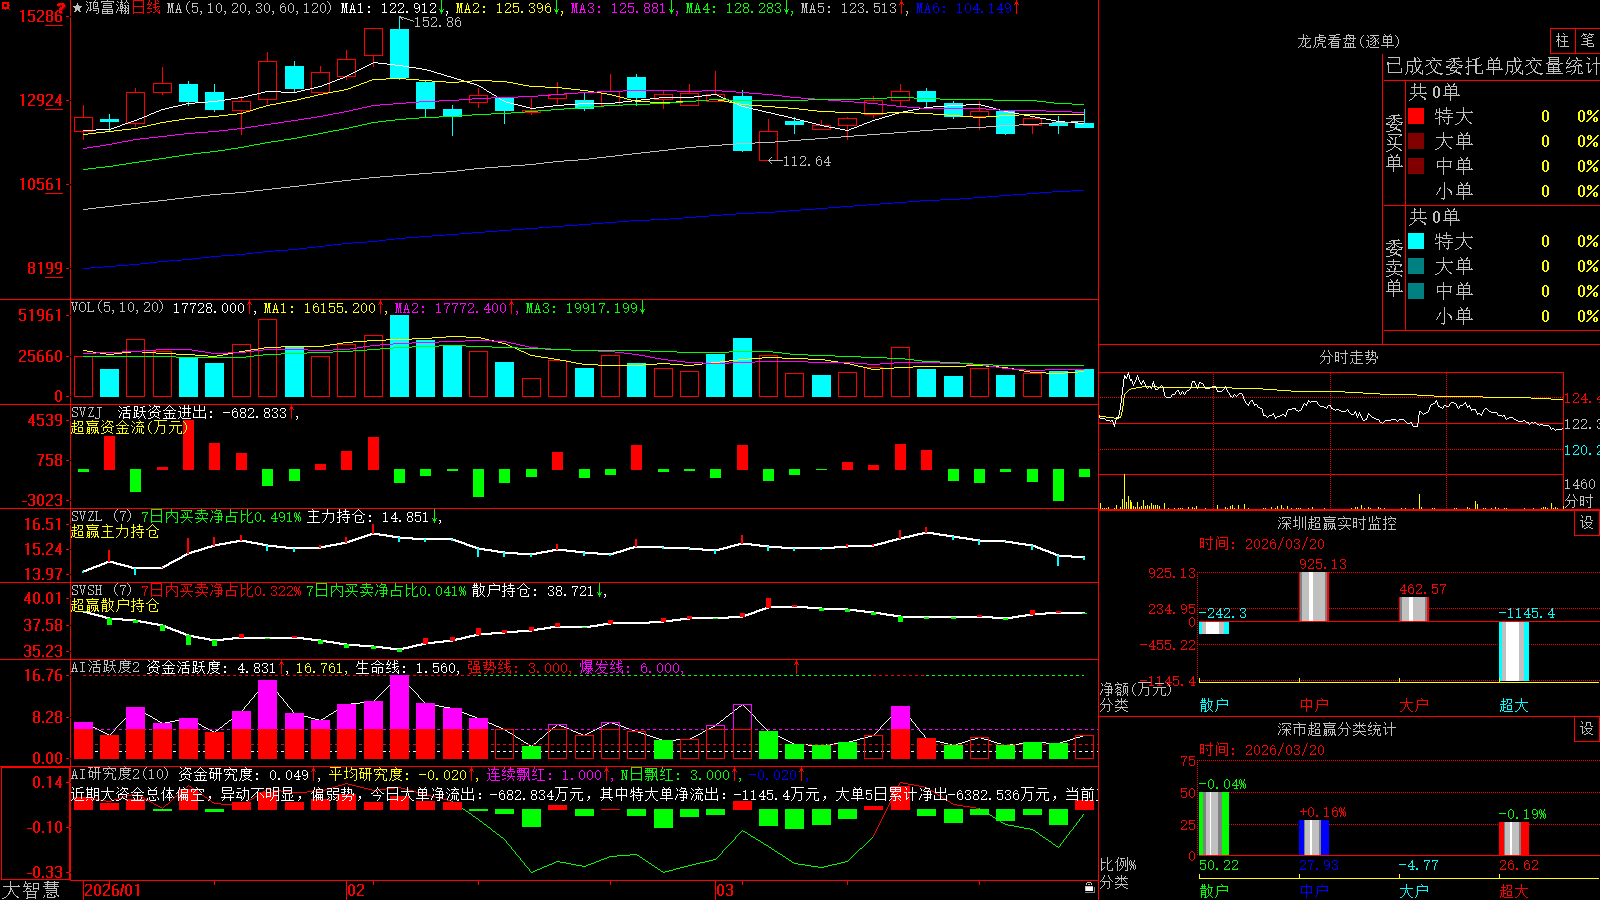This screenshot has width=1600, height=900.
Task: Click the -4.77 大户 ratio value
Action: (x=1418, y=865)
